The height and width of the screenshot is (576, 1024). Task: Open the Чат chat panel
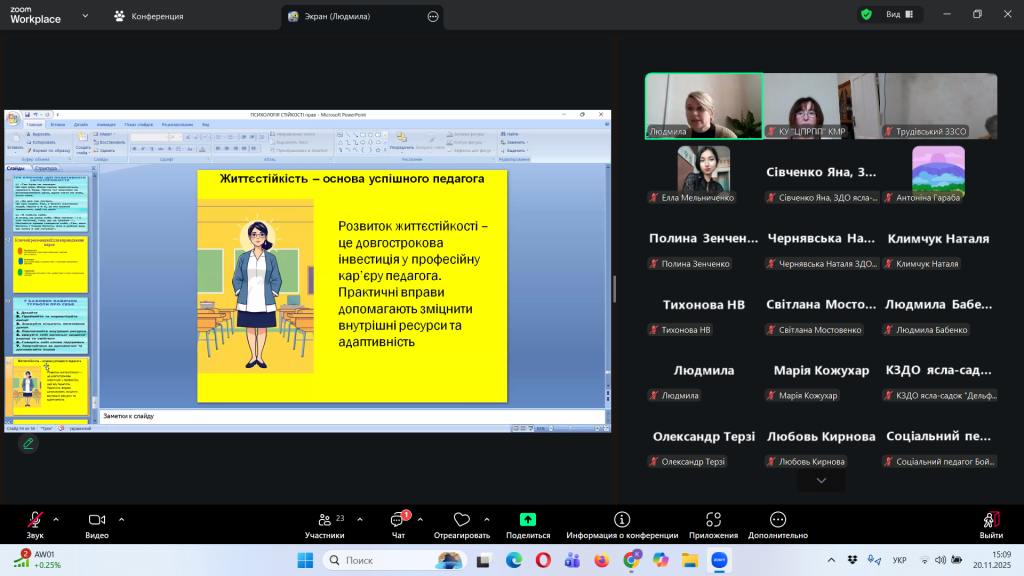click(x=398, y=520)
